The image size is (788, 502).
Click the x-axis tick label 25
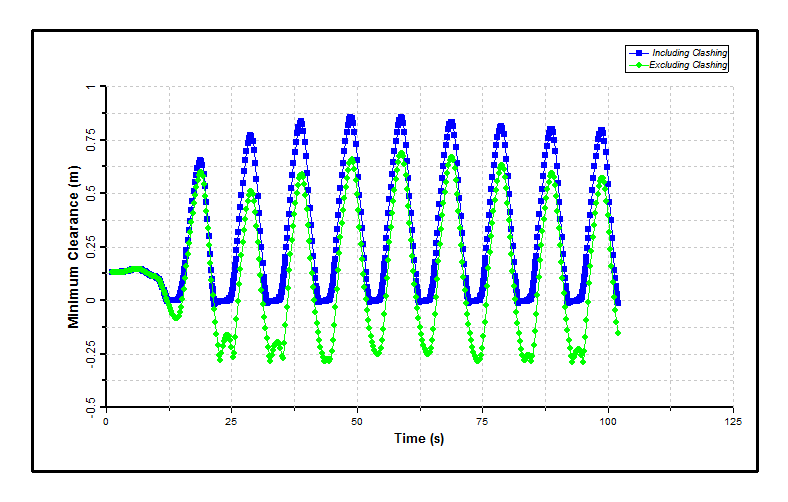pyautogui.click(x=231, y=422)
